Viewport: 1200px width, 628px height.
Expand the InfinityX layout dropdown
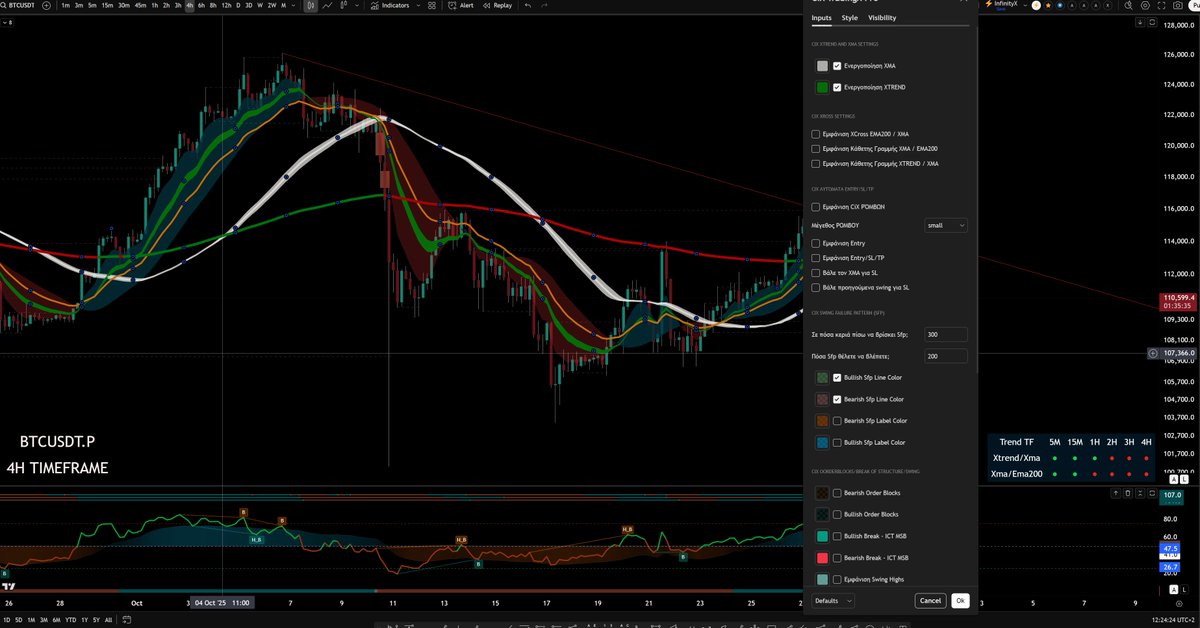(1025, 5)
